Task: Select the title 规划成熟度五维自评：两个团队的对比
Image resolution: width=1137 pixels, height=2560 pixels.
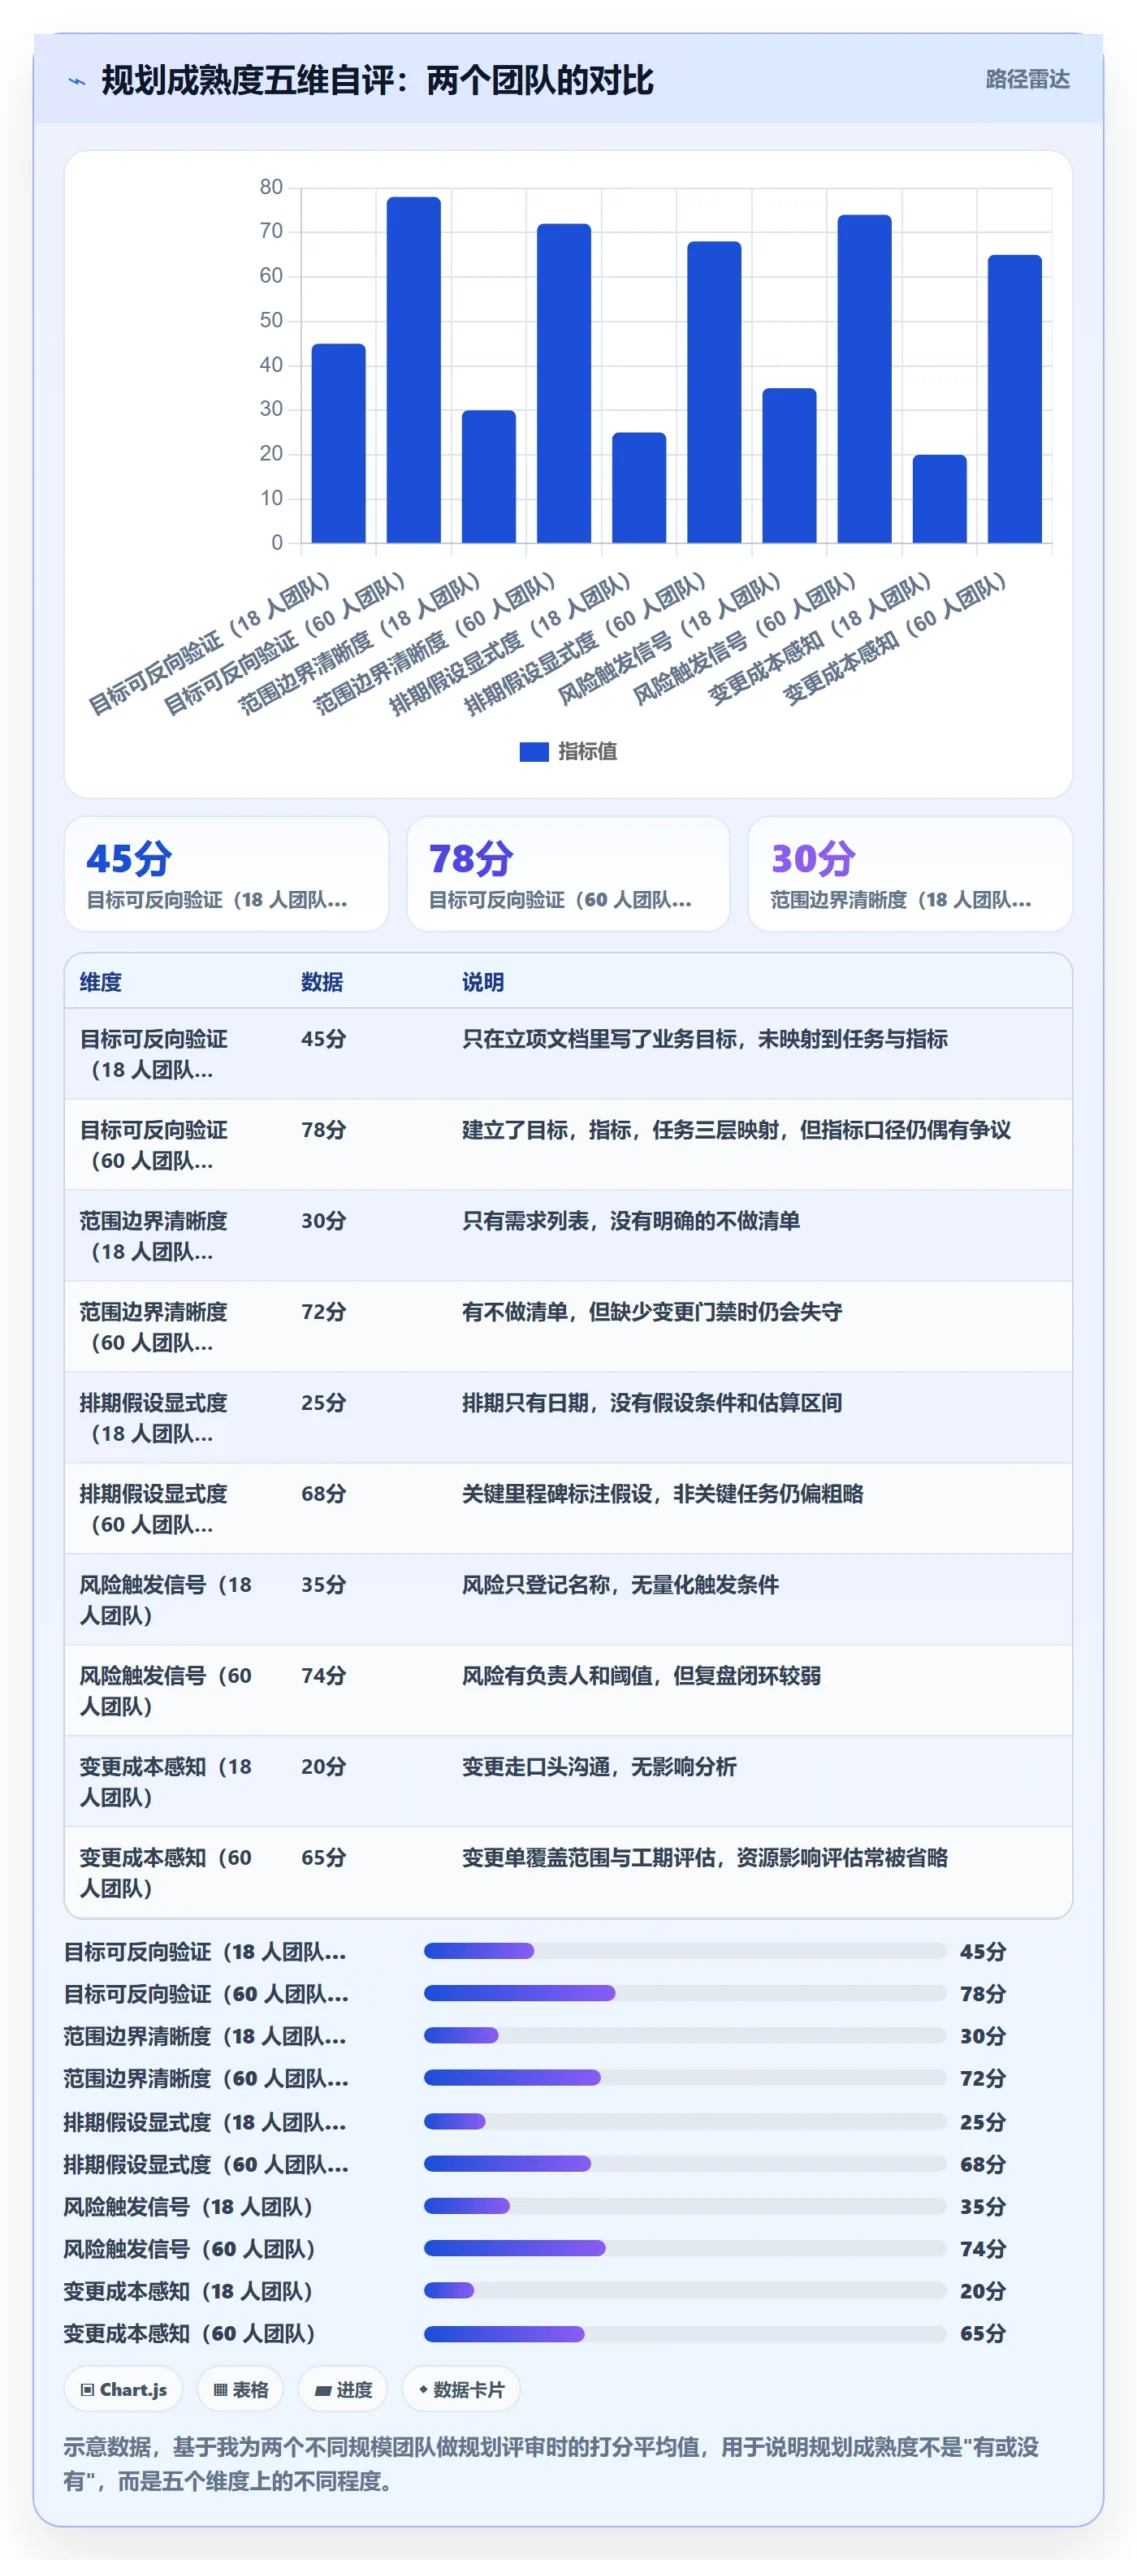Action: (x=377, y=80)
